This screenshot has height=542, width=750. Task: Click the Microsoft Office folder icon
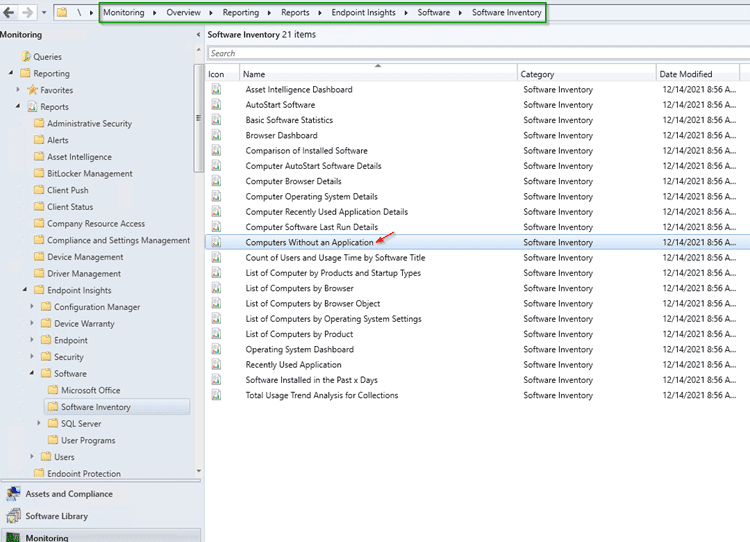pyautogui.click(x=52, y=390)
